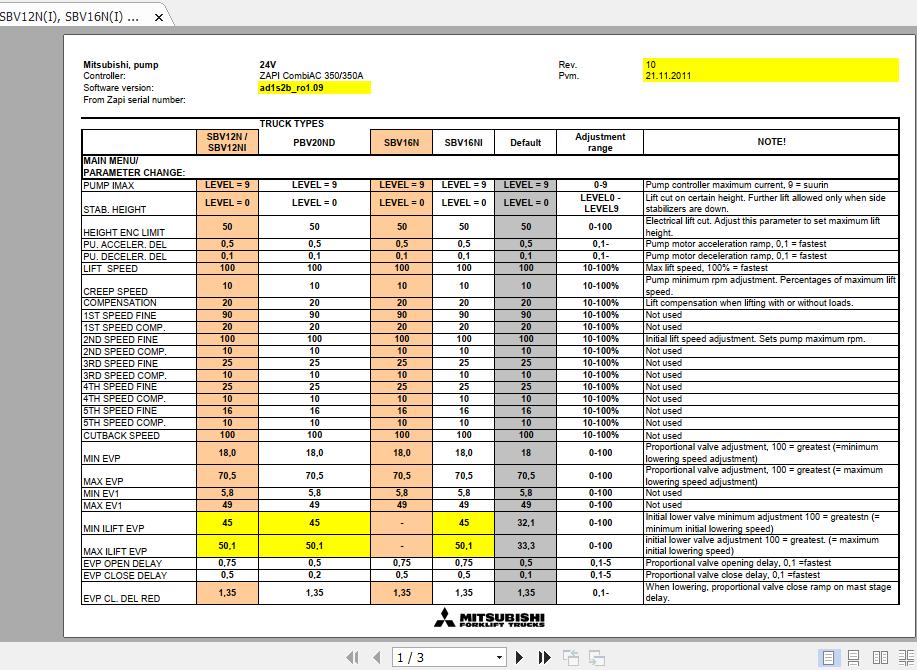The image size is (917, 670).
Task: Click the page number field showing 1 / 3
Action: pos(440,657)
